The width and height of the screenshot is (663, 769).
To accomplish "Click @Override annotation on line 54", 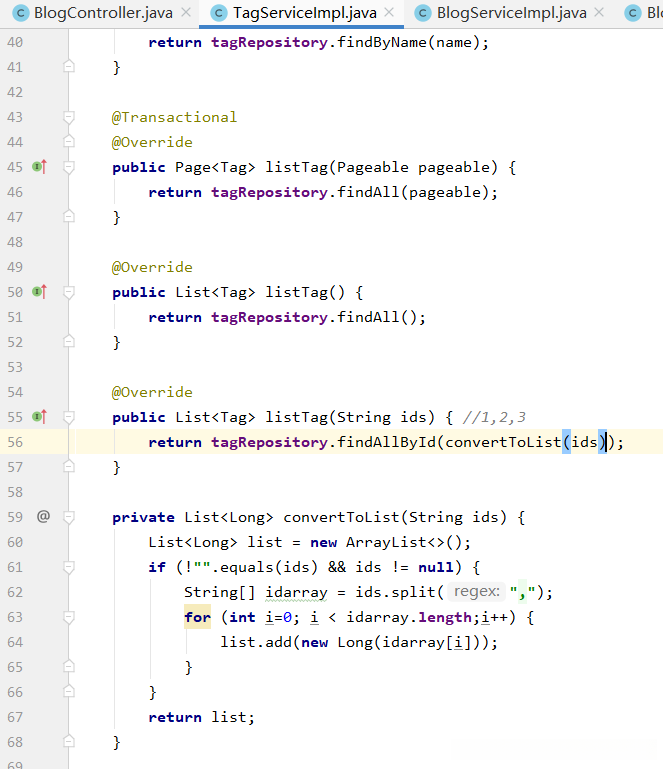I will (x=152, y=392).
